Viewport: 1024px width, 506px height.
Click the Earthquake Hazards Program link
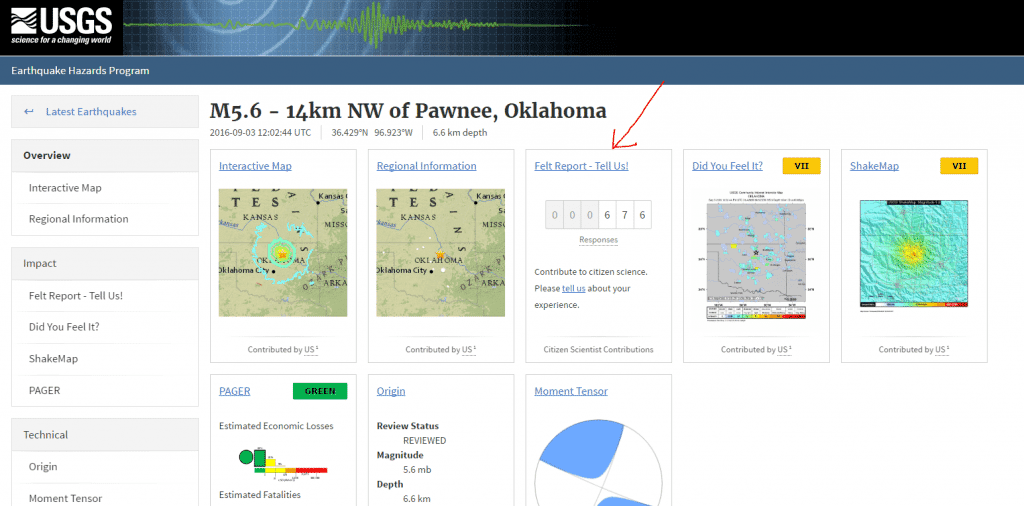click(80, 71)
